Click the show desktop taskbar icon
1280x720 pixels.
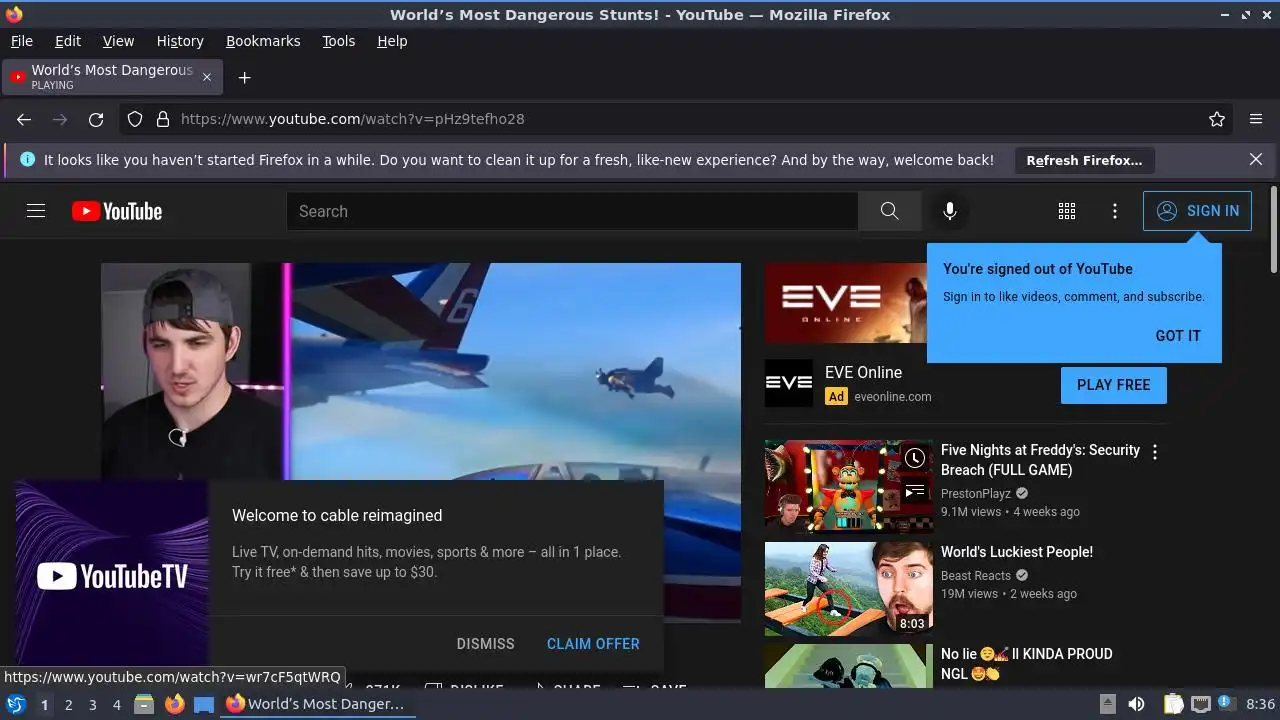tap(204, 704)
